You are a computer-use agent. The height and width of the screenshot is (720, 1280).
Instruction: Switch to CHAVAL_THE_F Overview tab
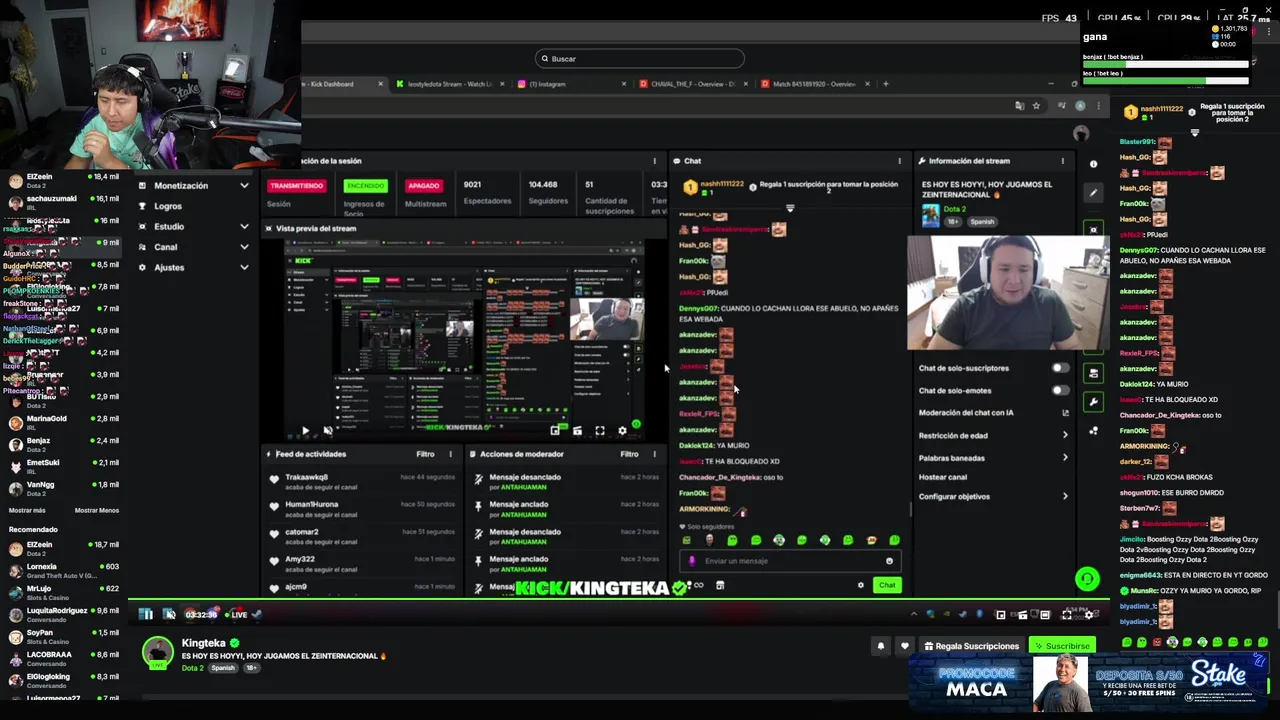694,84
